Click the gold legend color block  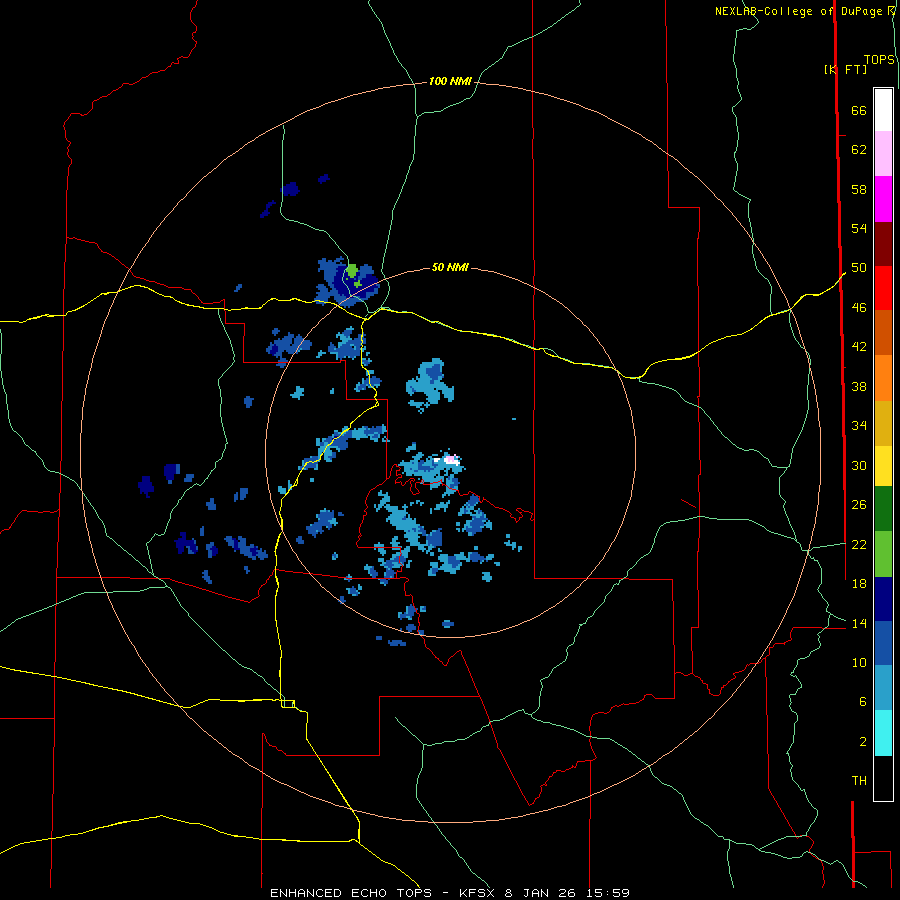883,423
